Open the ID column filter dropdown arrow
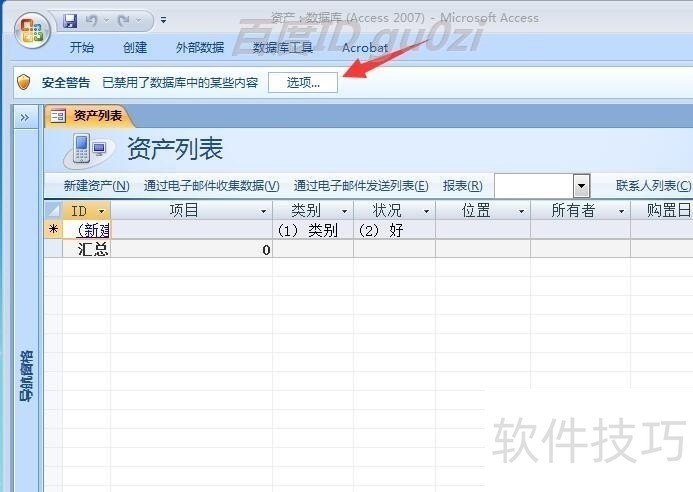The width and height of the screenshot is (693, 492). point(102,211)
